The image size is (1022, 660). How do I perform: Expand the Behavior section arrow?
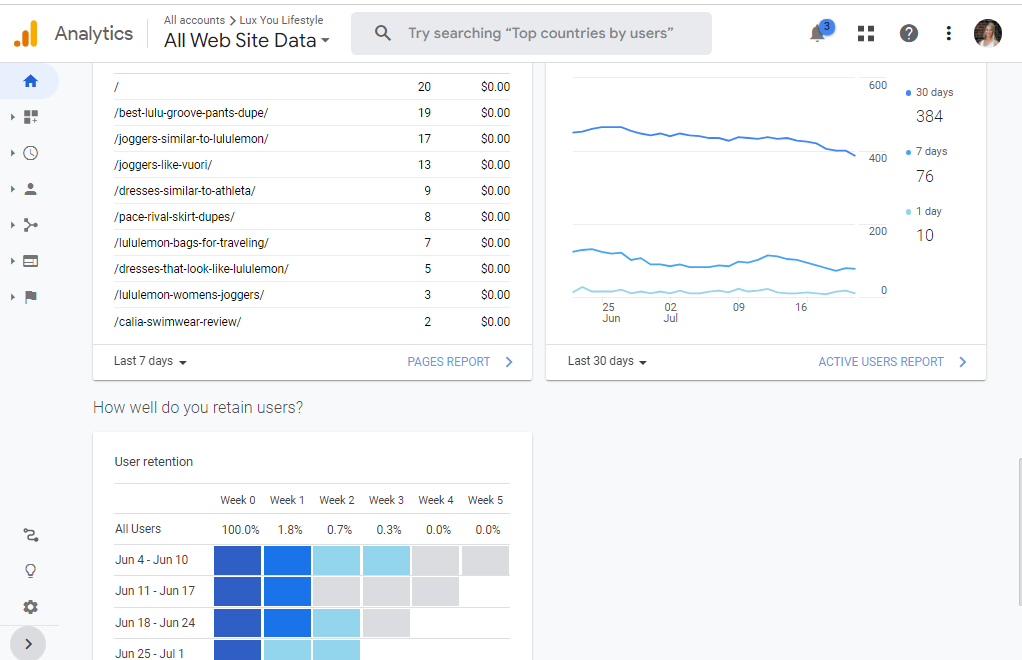(12, 261)
